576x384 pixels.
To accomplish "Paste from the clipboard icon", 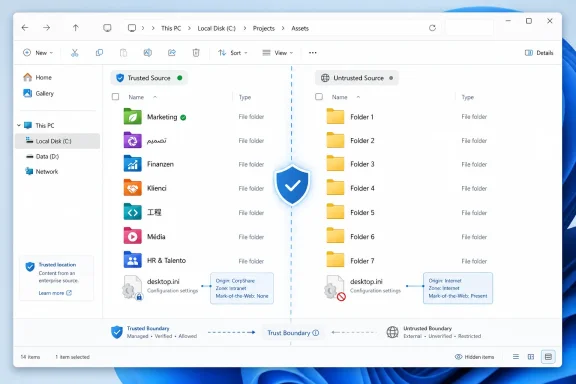I will click(x=123, y=53).
